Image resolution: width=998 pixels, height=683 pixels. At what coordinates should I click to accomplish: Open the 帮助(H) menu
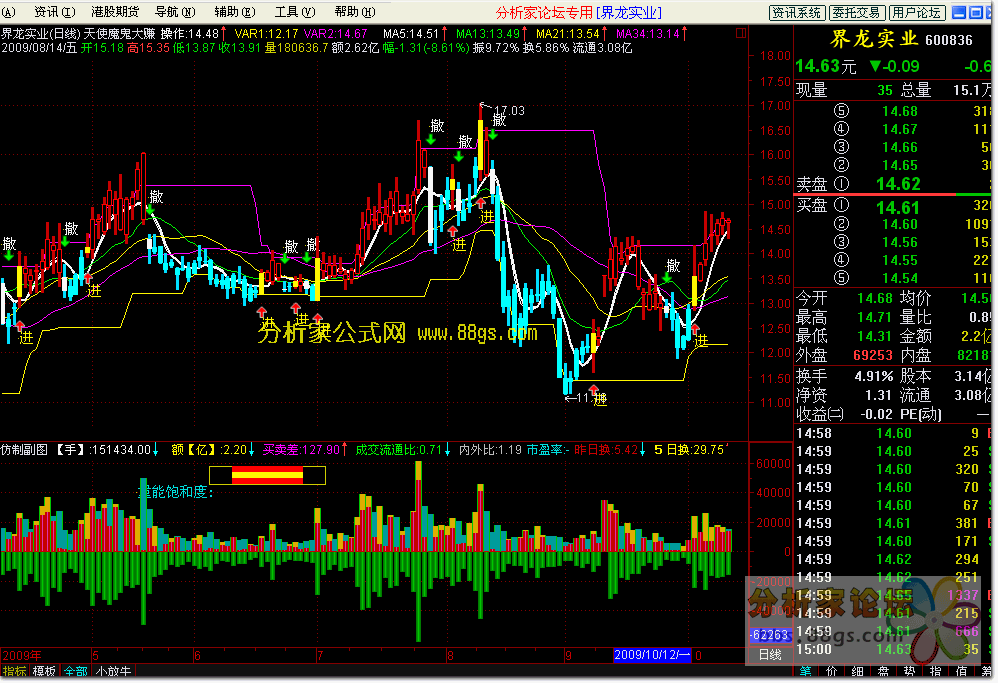(355, 11)
